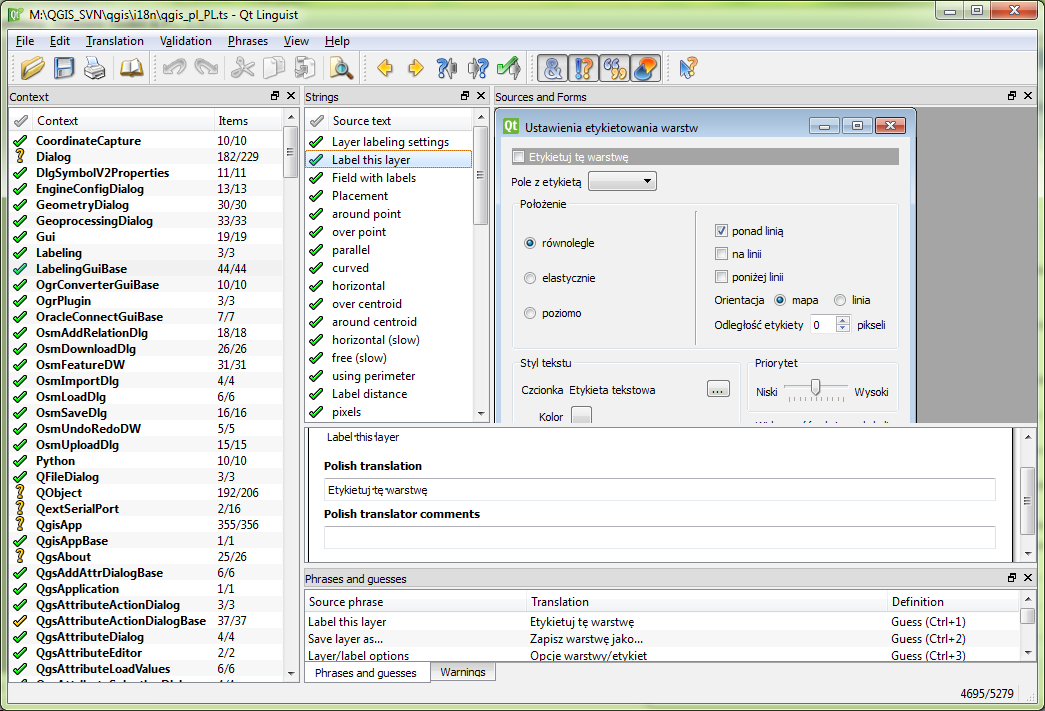Click the What's This help icon
Viewport: 1045px width, 711px height.
688,68
